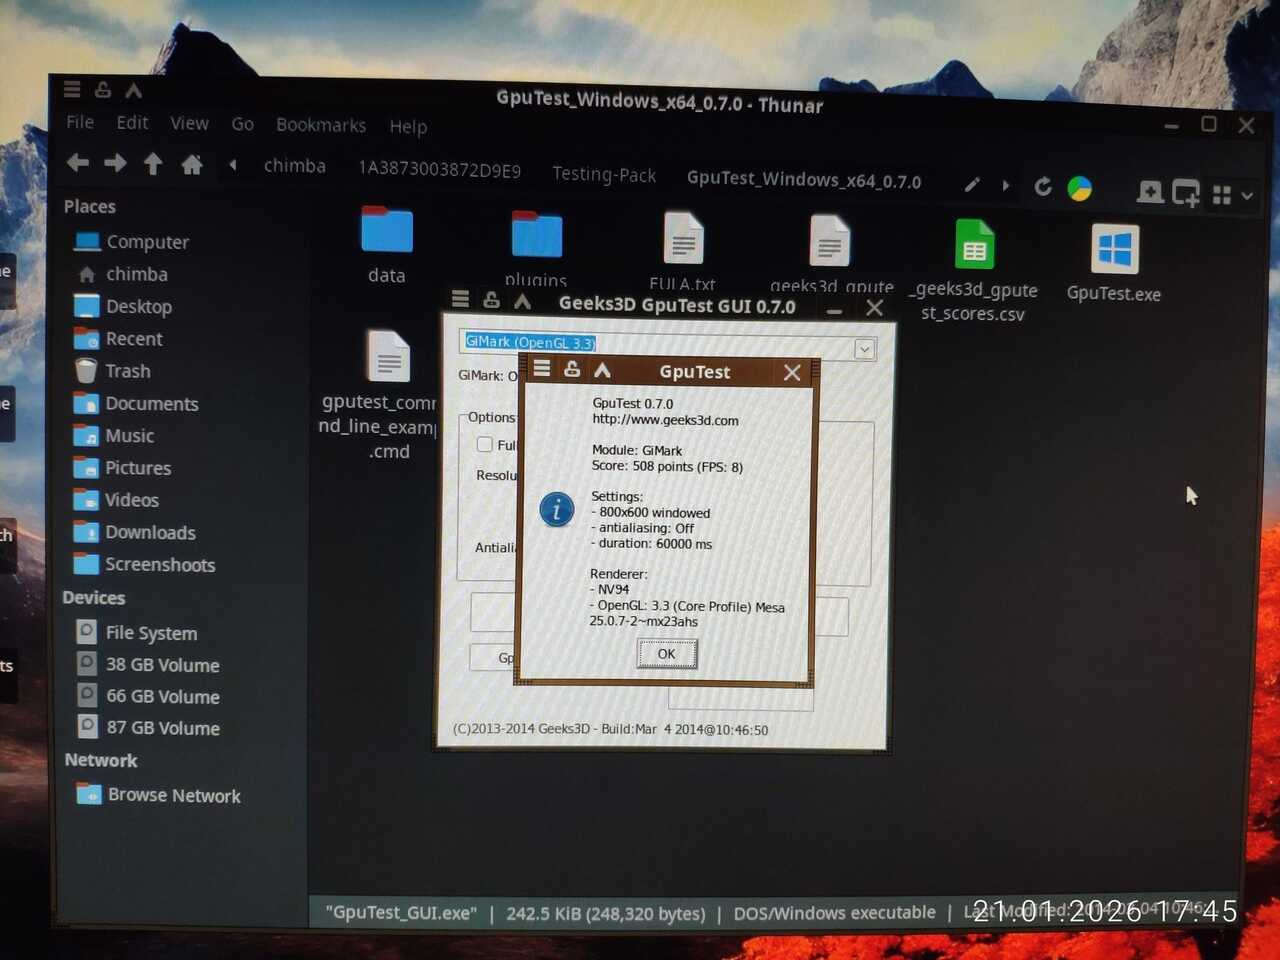
Task: Open Downloads in the sidebar
Action: pos(136,532)
